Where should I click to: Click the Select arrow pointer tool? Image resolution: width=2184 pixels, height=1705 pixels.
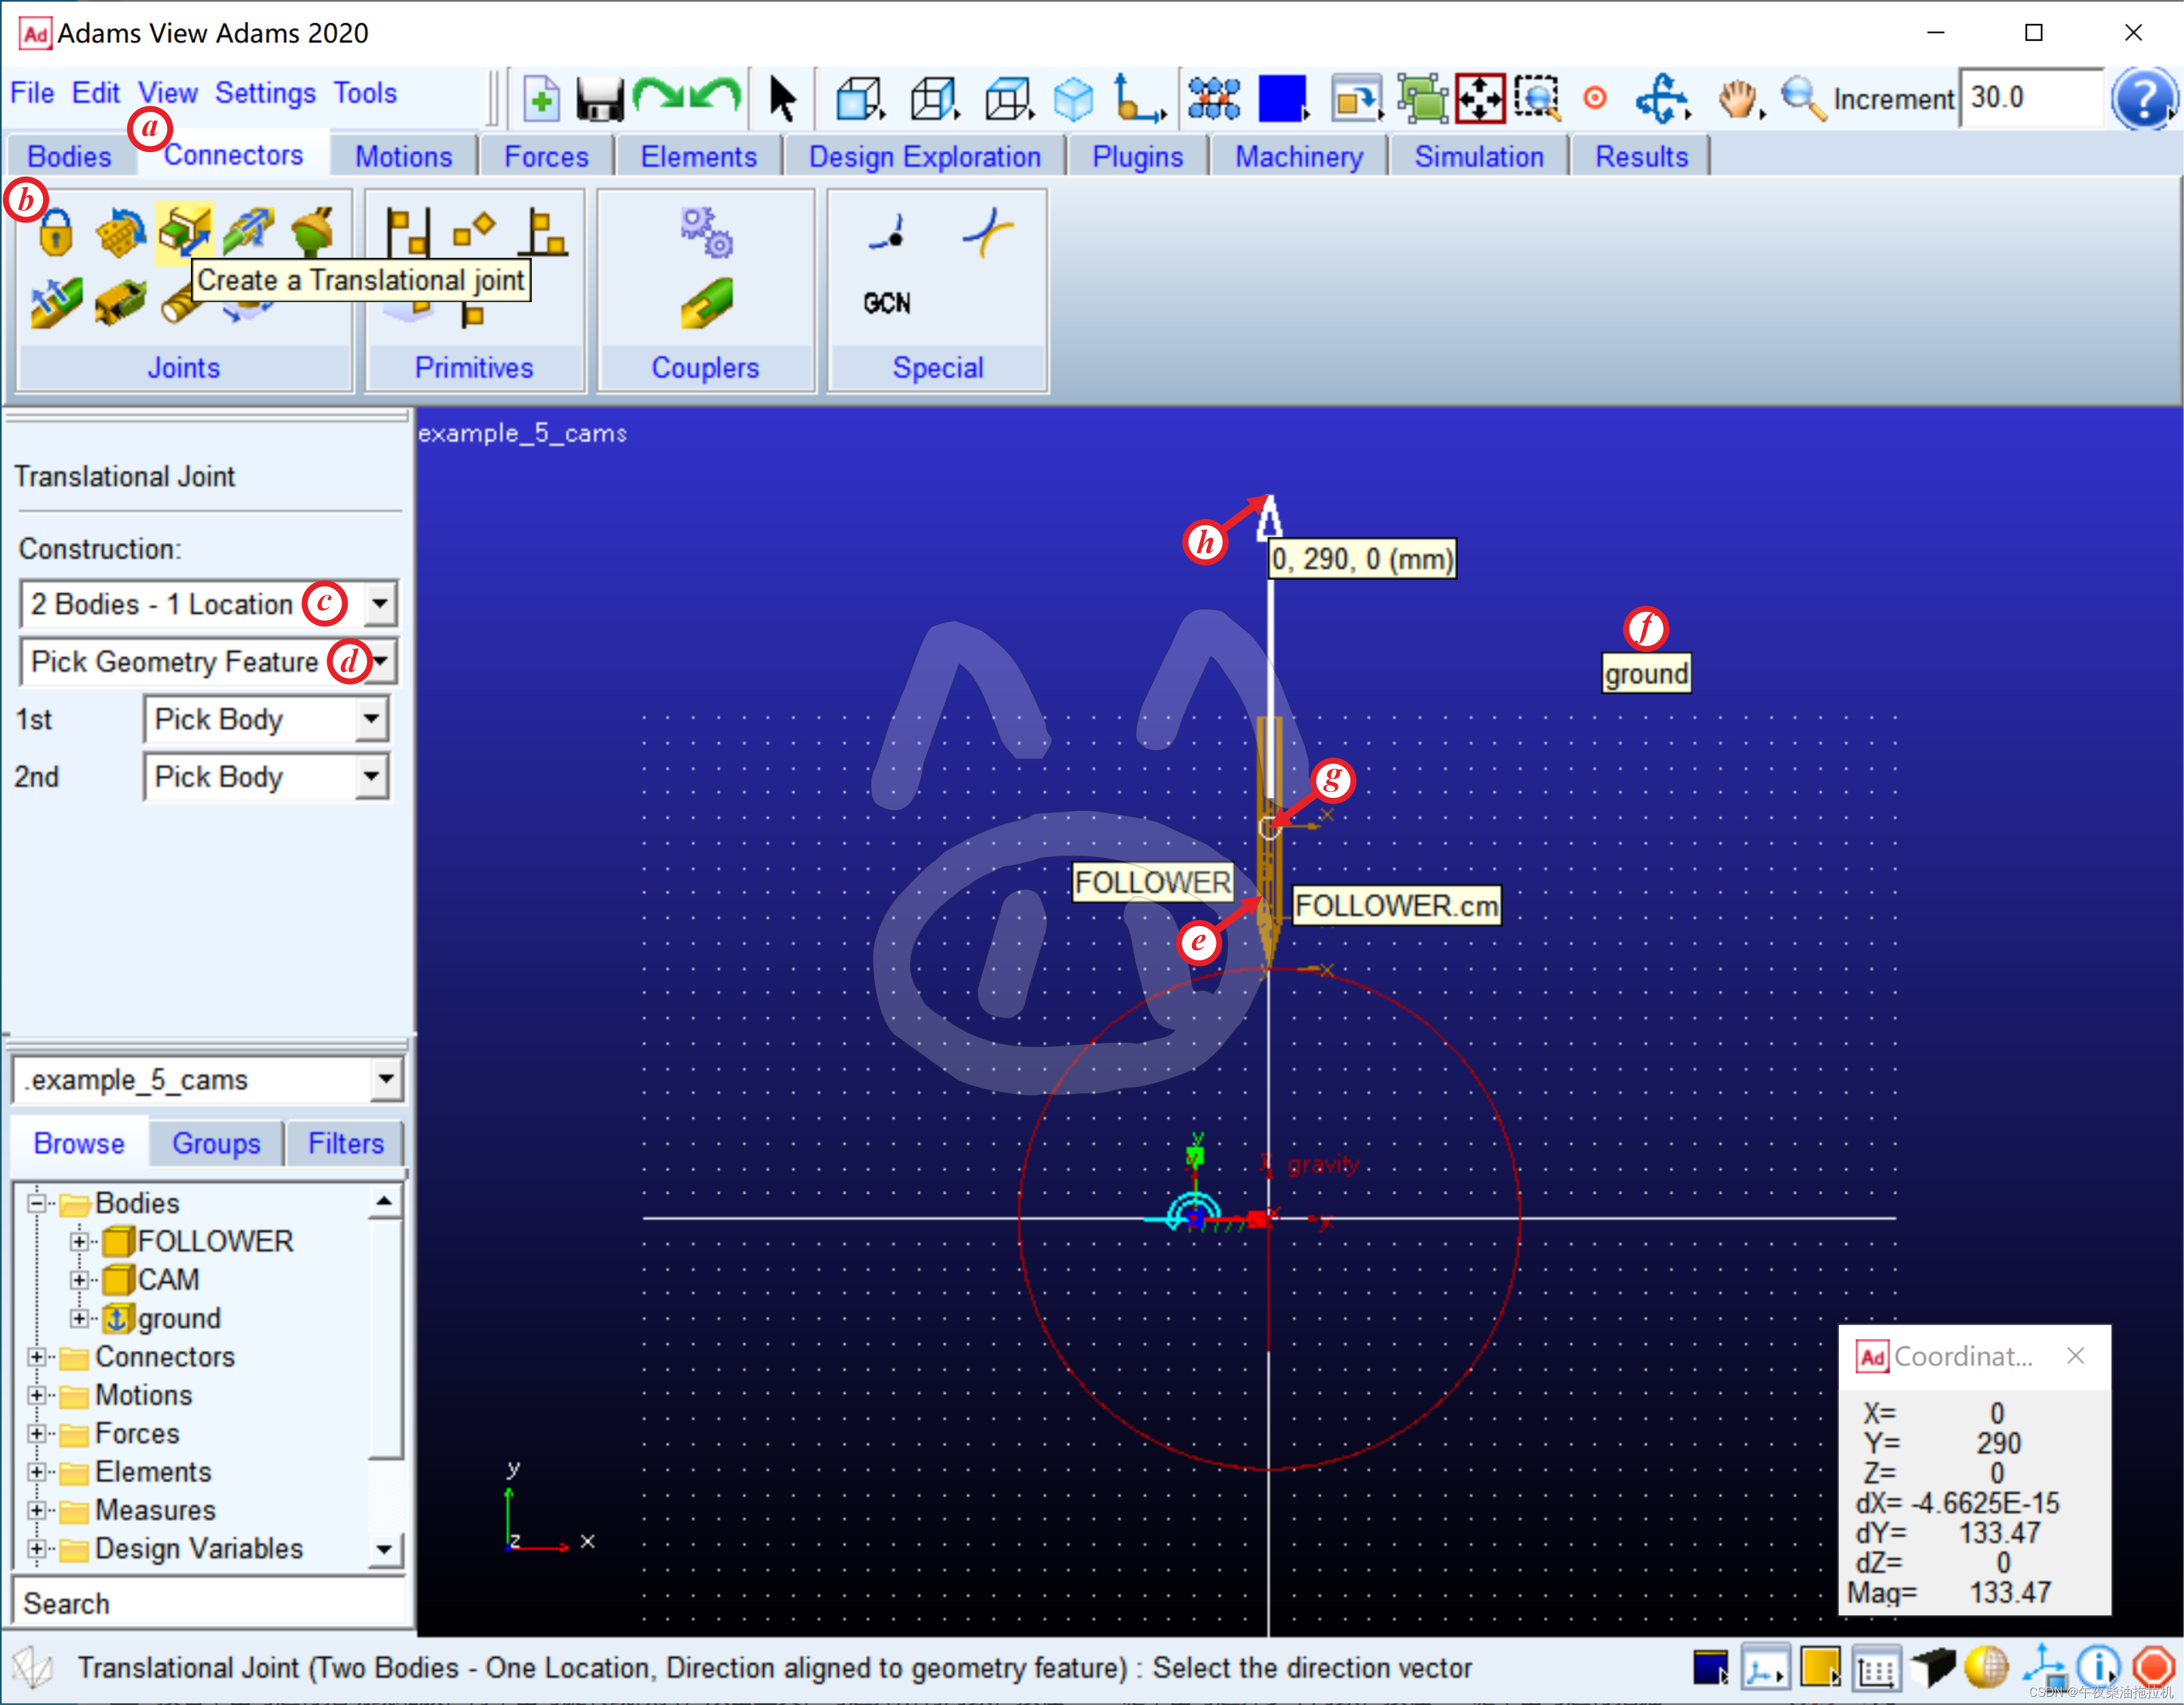[782, 99]
